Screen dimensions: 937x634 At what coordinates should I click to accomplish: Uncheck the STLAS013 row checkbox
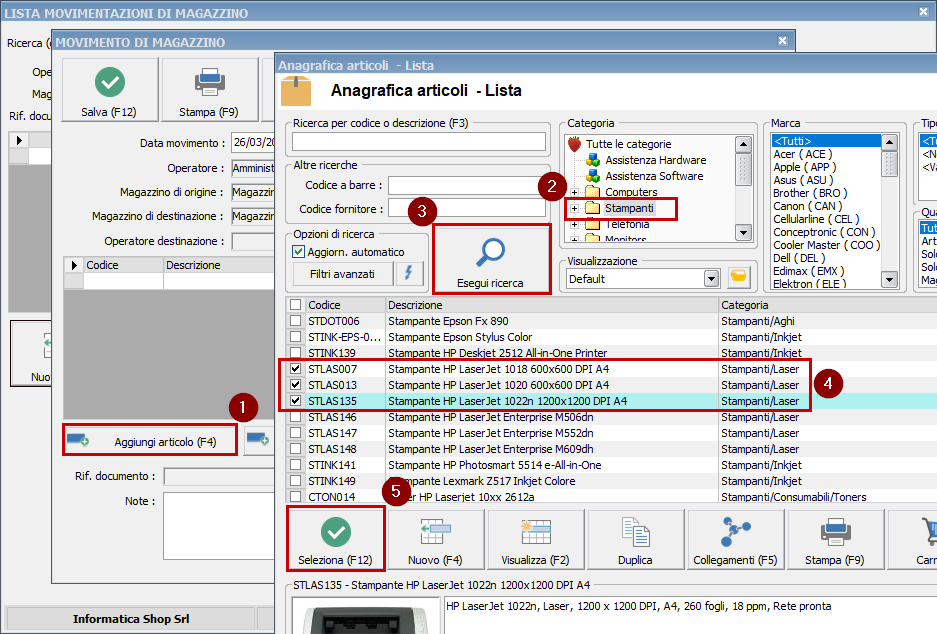295,385
